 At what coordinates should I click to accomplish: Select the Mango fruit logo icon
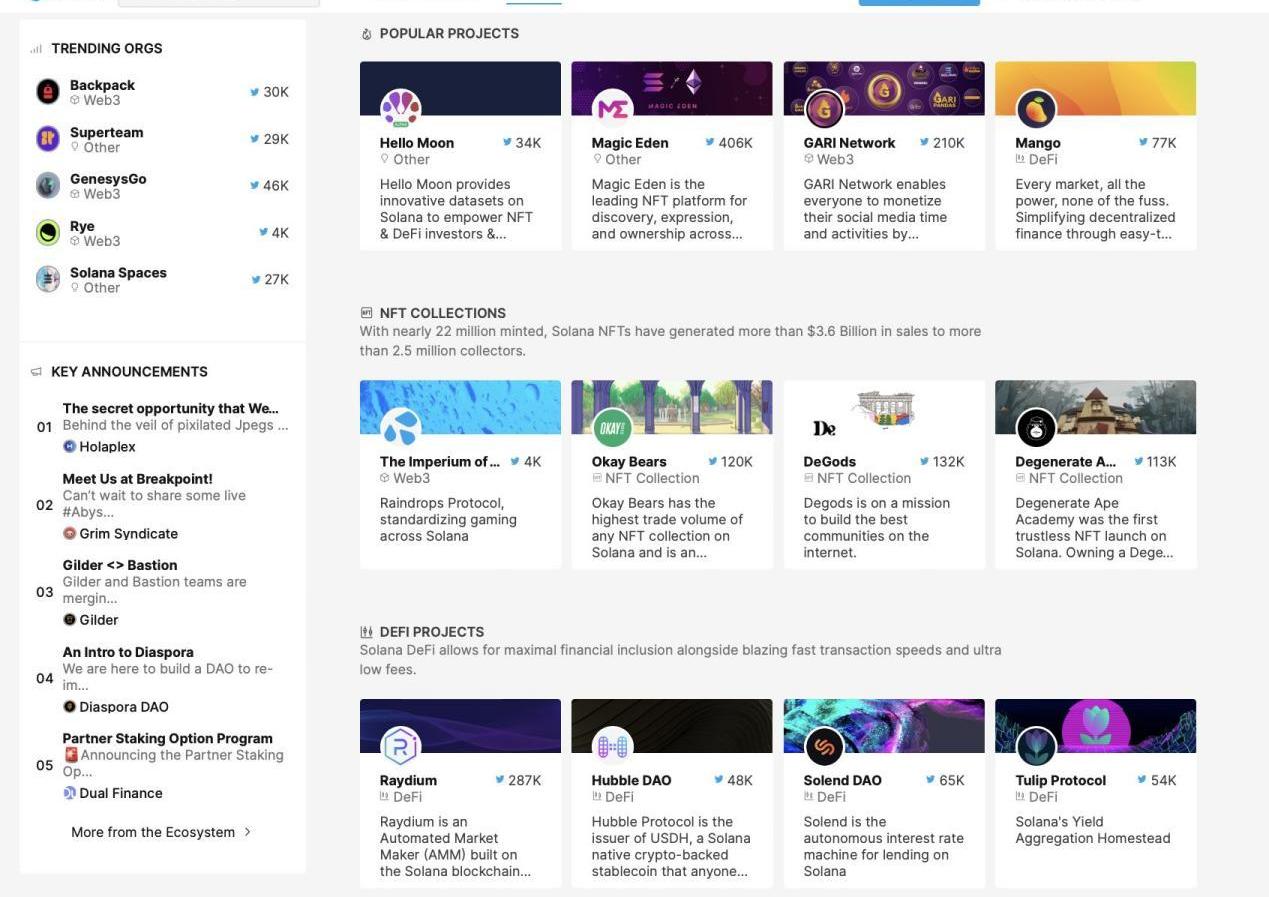click(1036, 110)
